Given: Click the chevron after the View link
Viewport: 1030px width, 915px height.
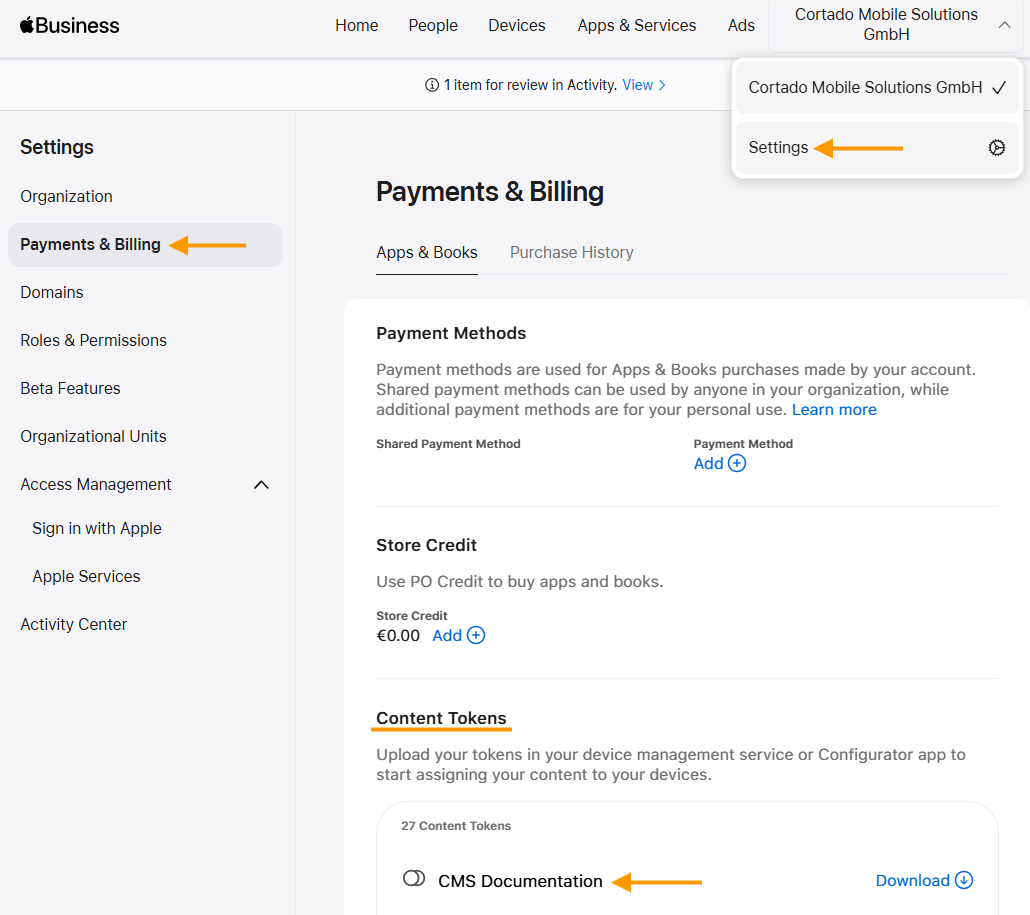Looking at the screenshot, I should [662, 85].
